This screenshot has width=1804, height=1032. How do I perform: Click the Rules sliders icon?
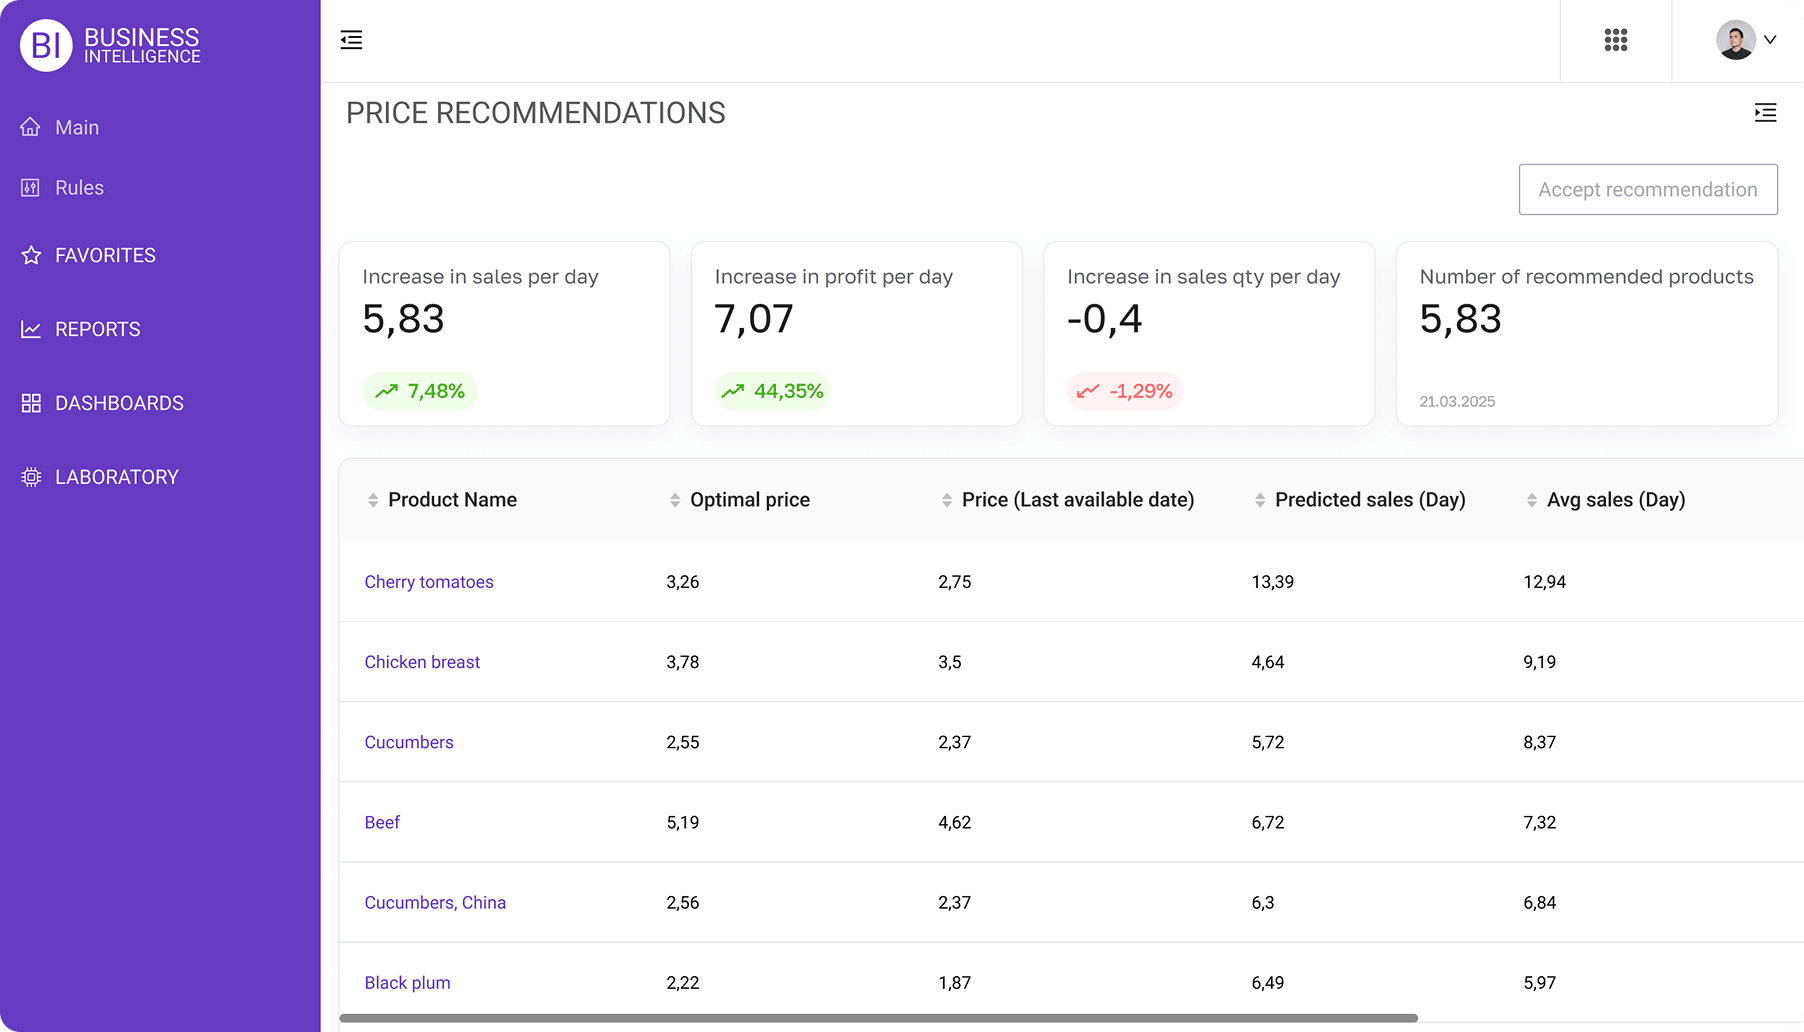pos(31,188)
